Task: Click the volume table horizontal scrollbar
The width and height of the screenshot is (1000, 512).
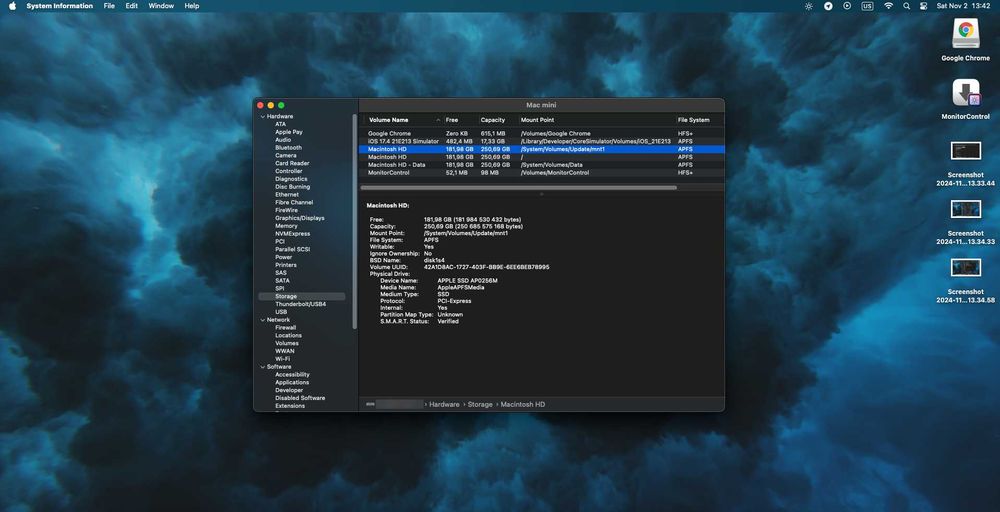Action: (x=518, y=188)
